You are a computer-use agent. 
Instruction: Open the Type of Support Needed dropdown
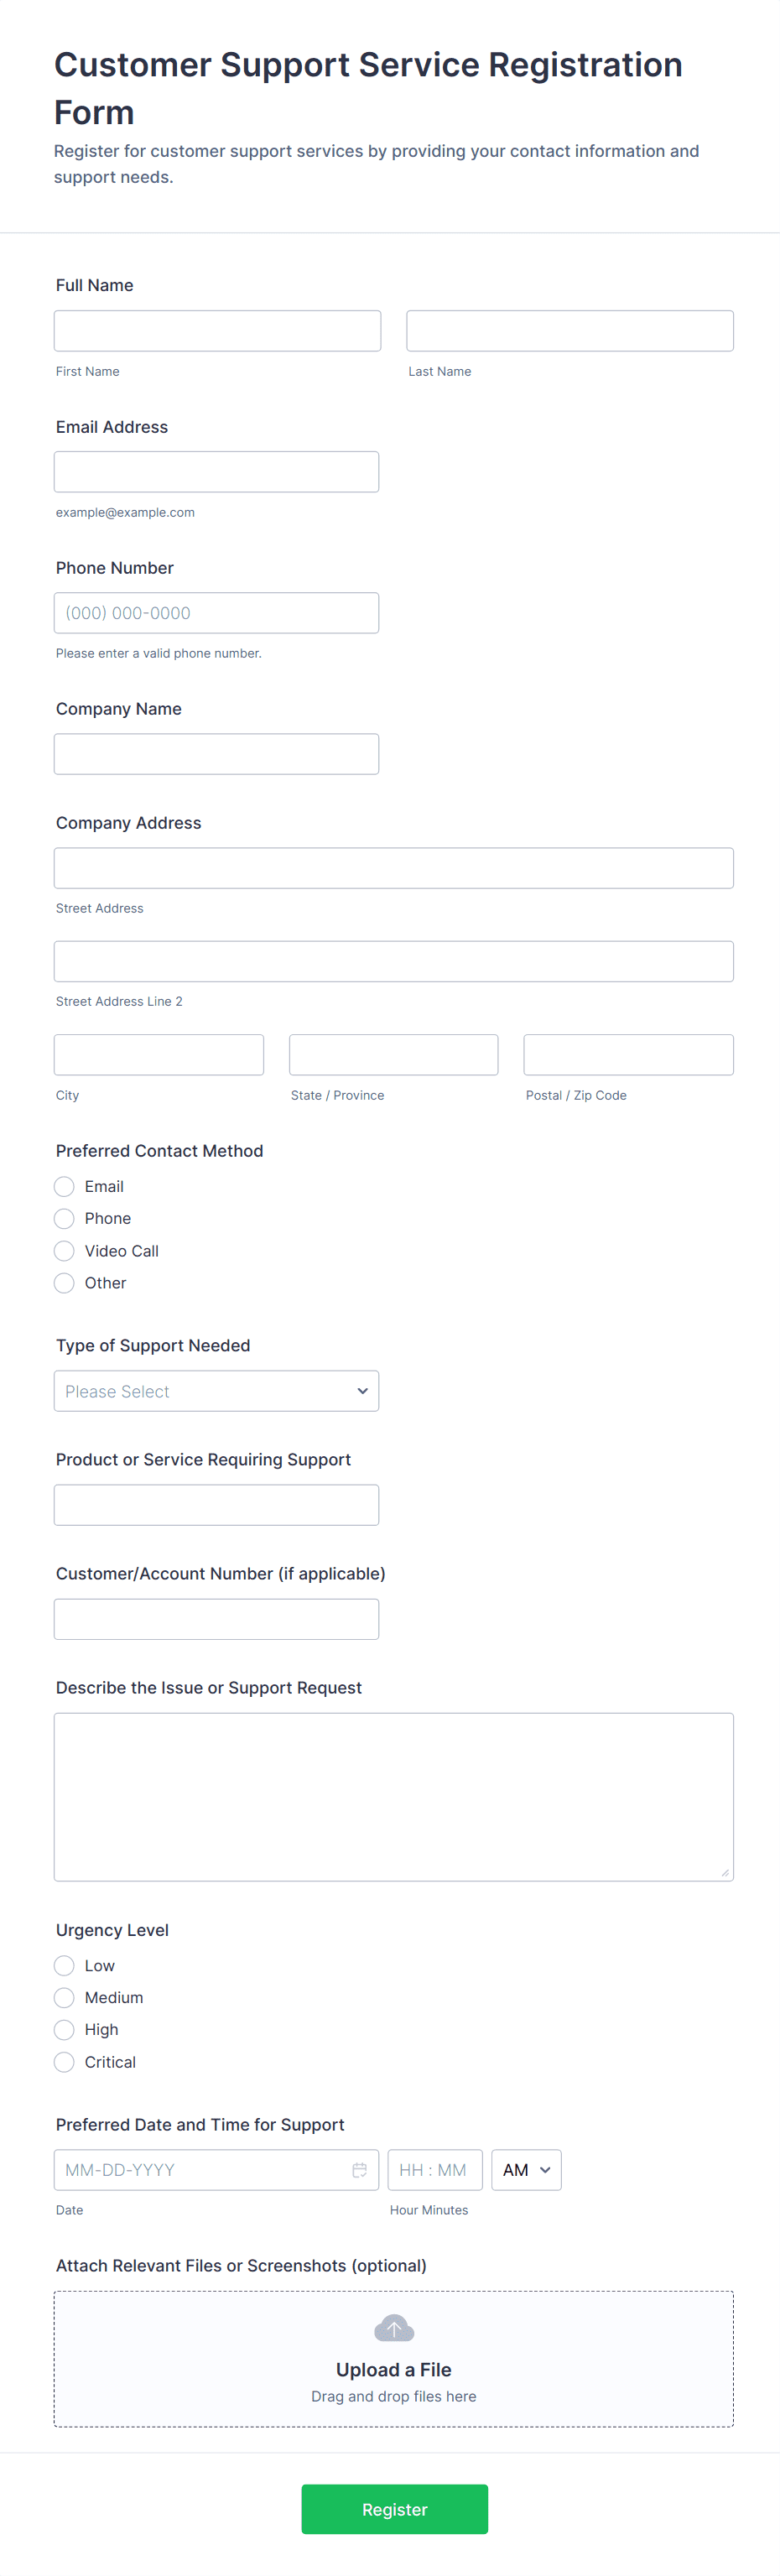[x=216, y=1390]
